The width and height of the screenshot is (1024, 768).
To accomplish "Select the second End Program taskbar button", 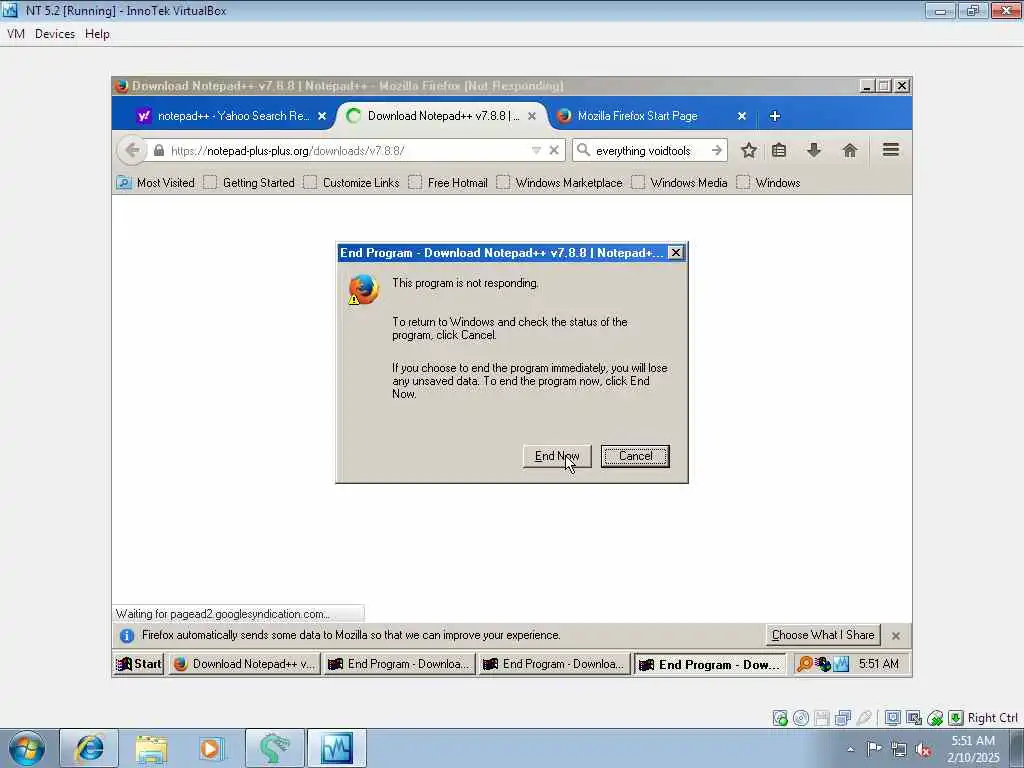I will click(554, 664).
